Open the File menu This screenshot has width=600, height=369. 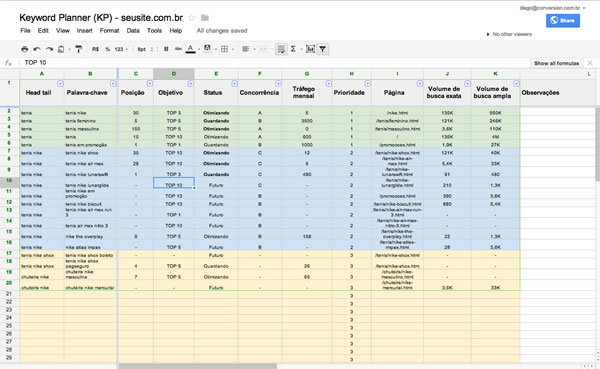point(25,31)
